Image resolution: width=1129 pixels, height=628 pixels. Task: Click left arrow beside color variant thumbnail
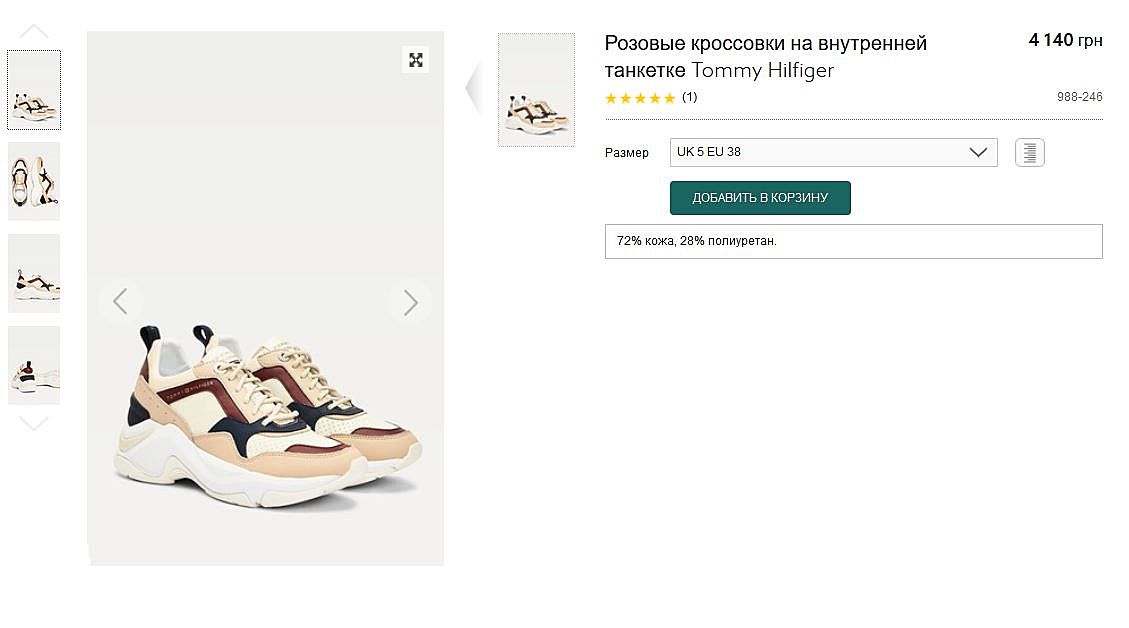point(474,88)
